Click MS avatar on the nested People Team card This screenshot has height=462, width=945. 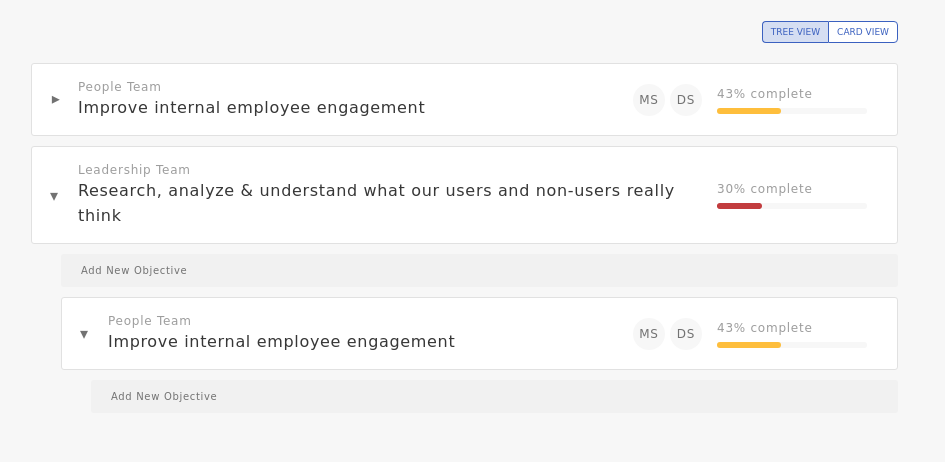(x=649, y=334)
